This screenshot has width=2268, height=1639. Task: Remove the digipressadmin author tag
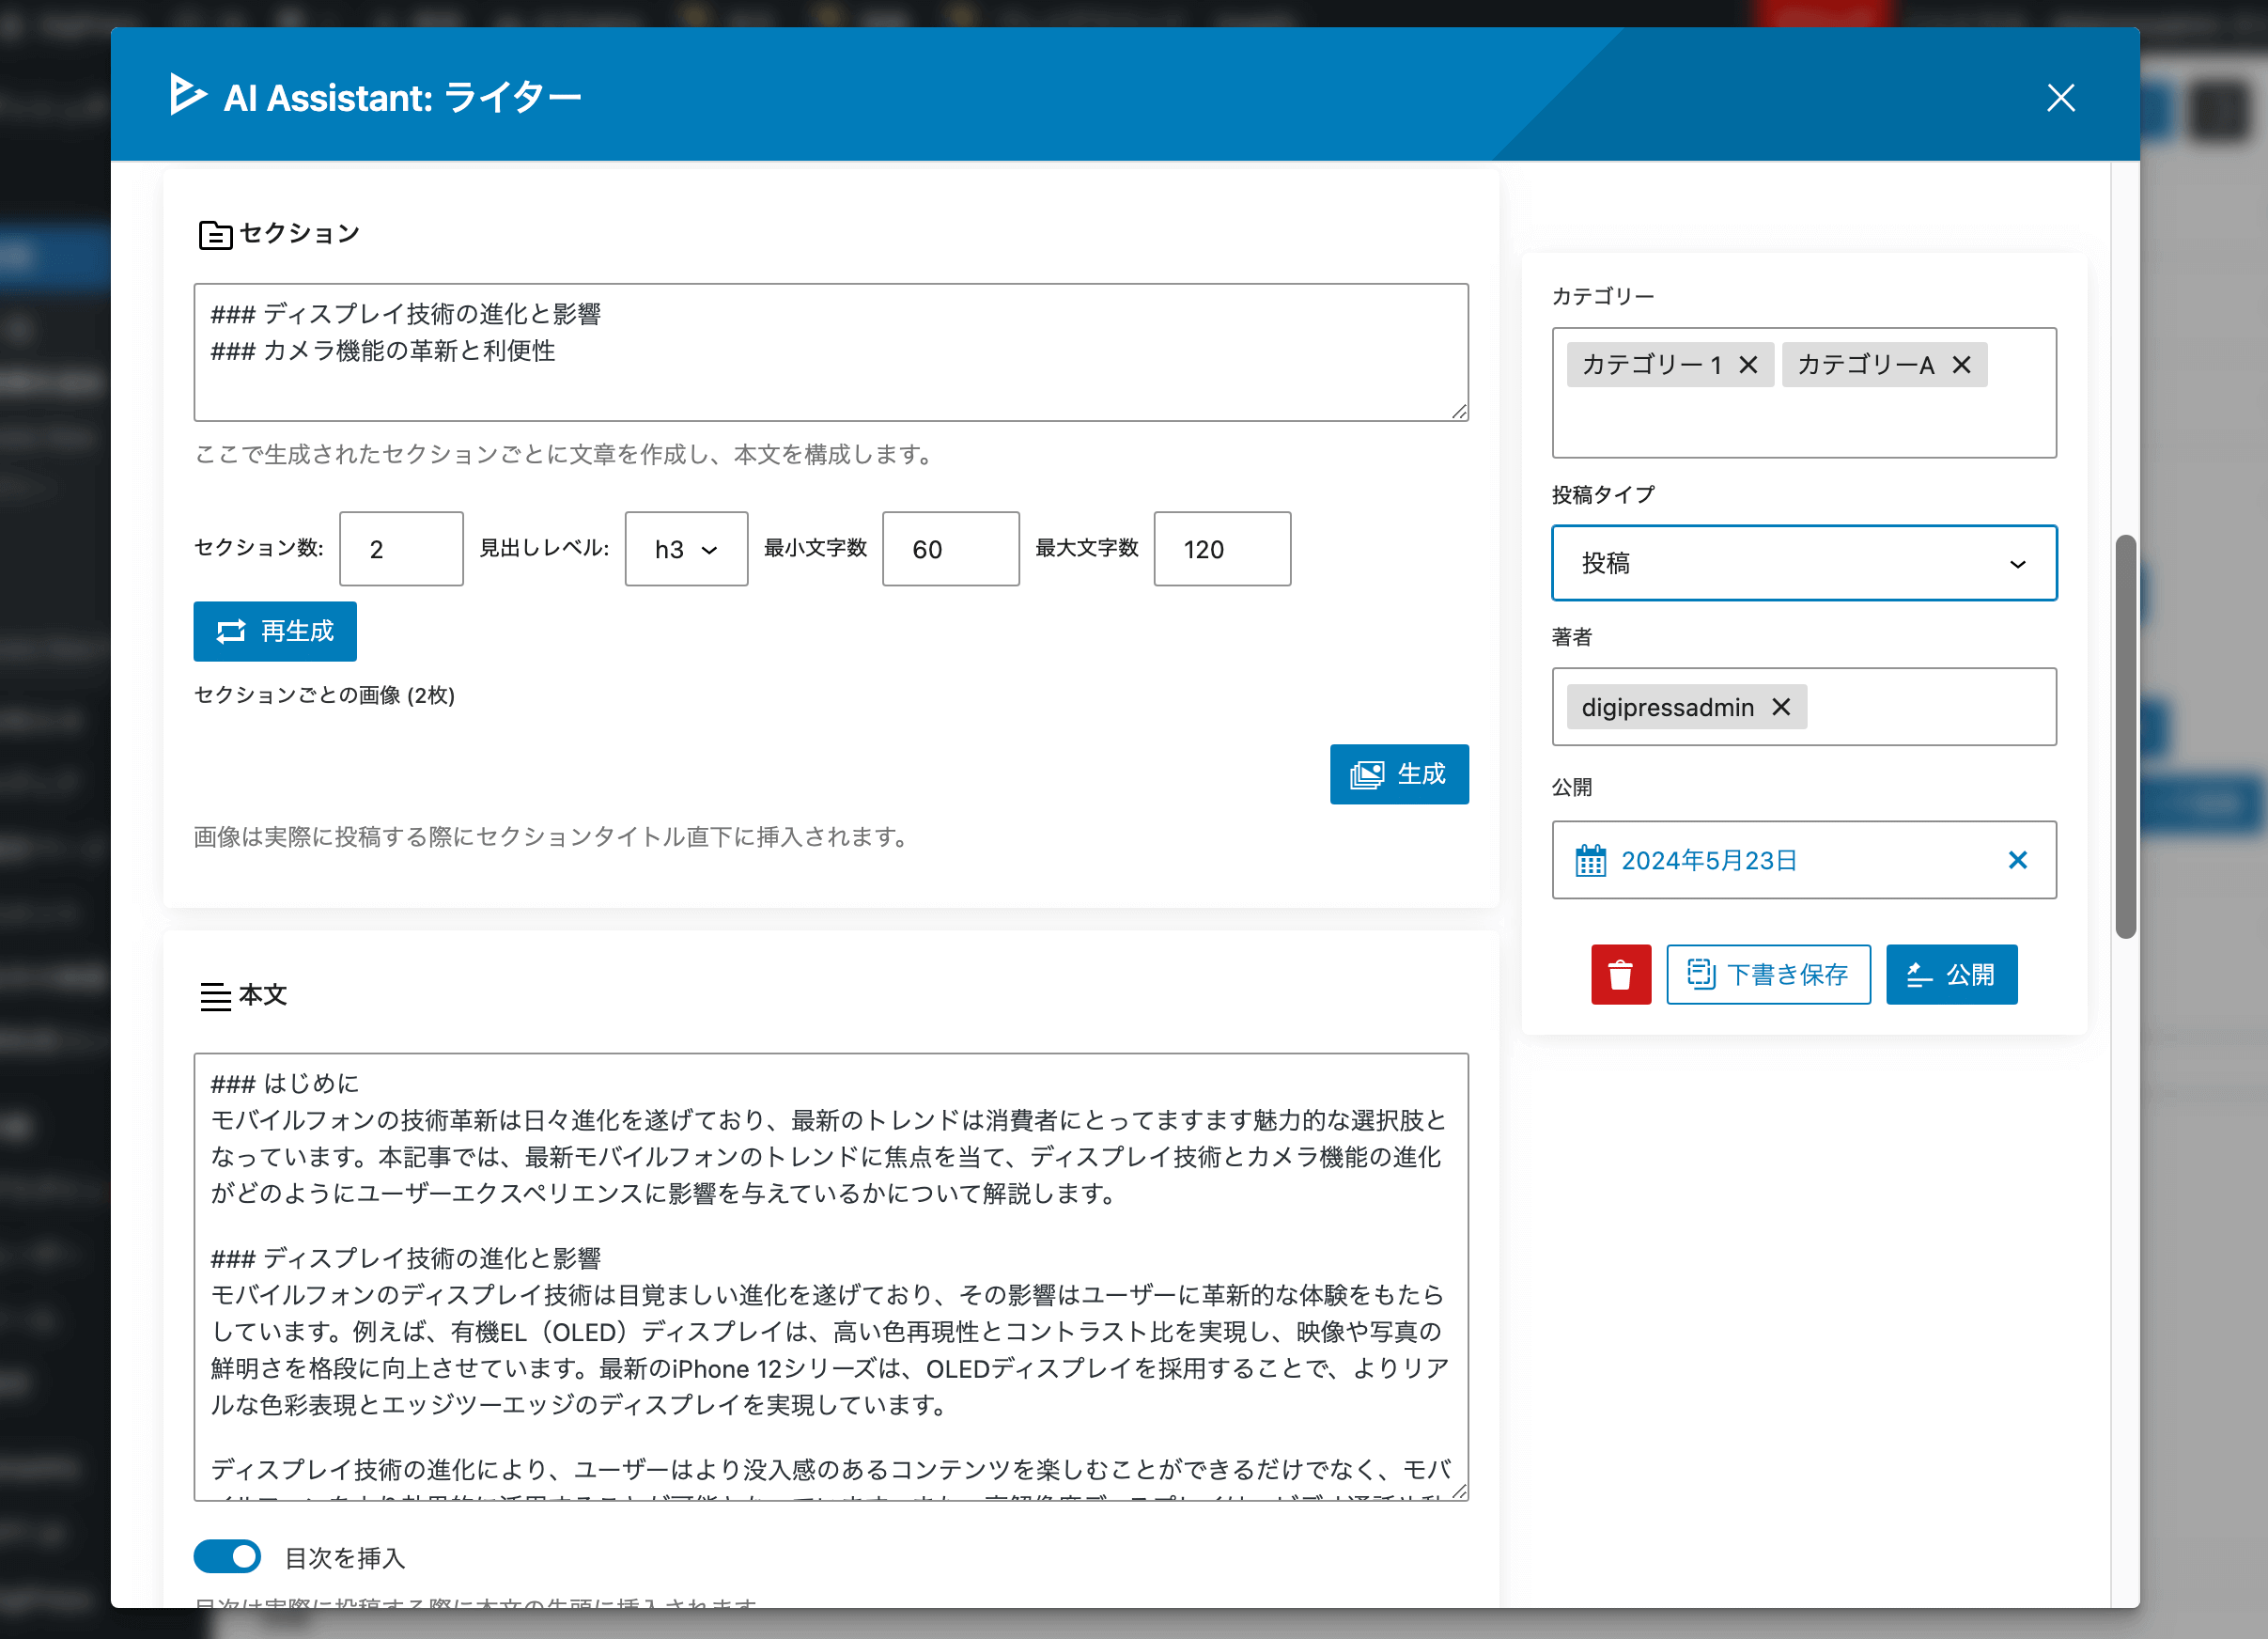[x=1781, y=707]
